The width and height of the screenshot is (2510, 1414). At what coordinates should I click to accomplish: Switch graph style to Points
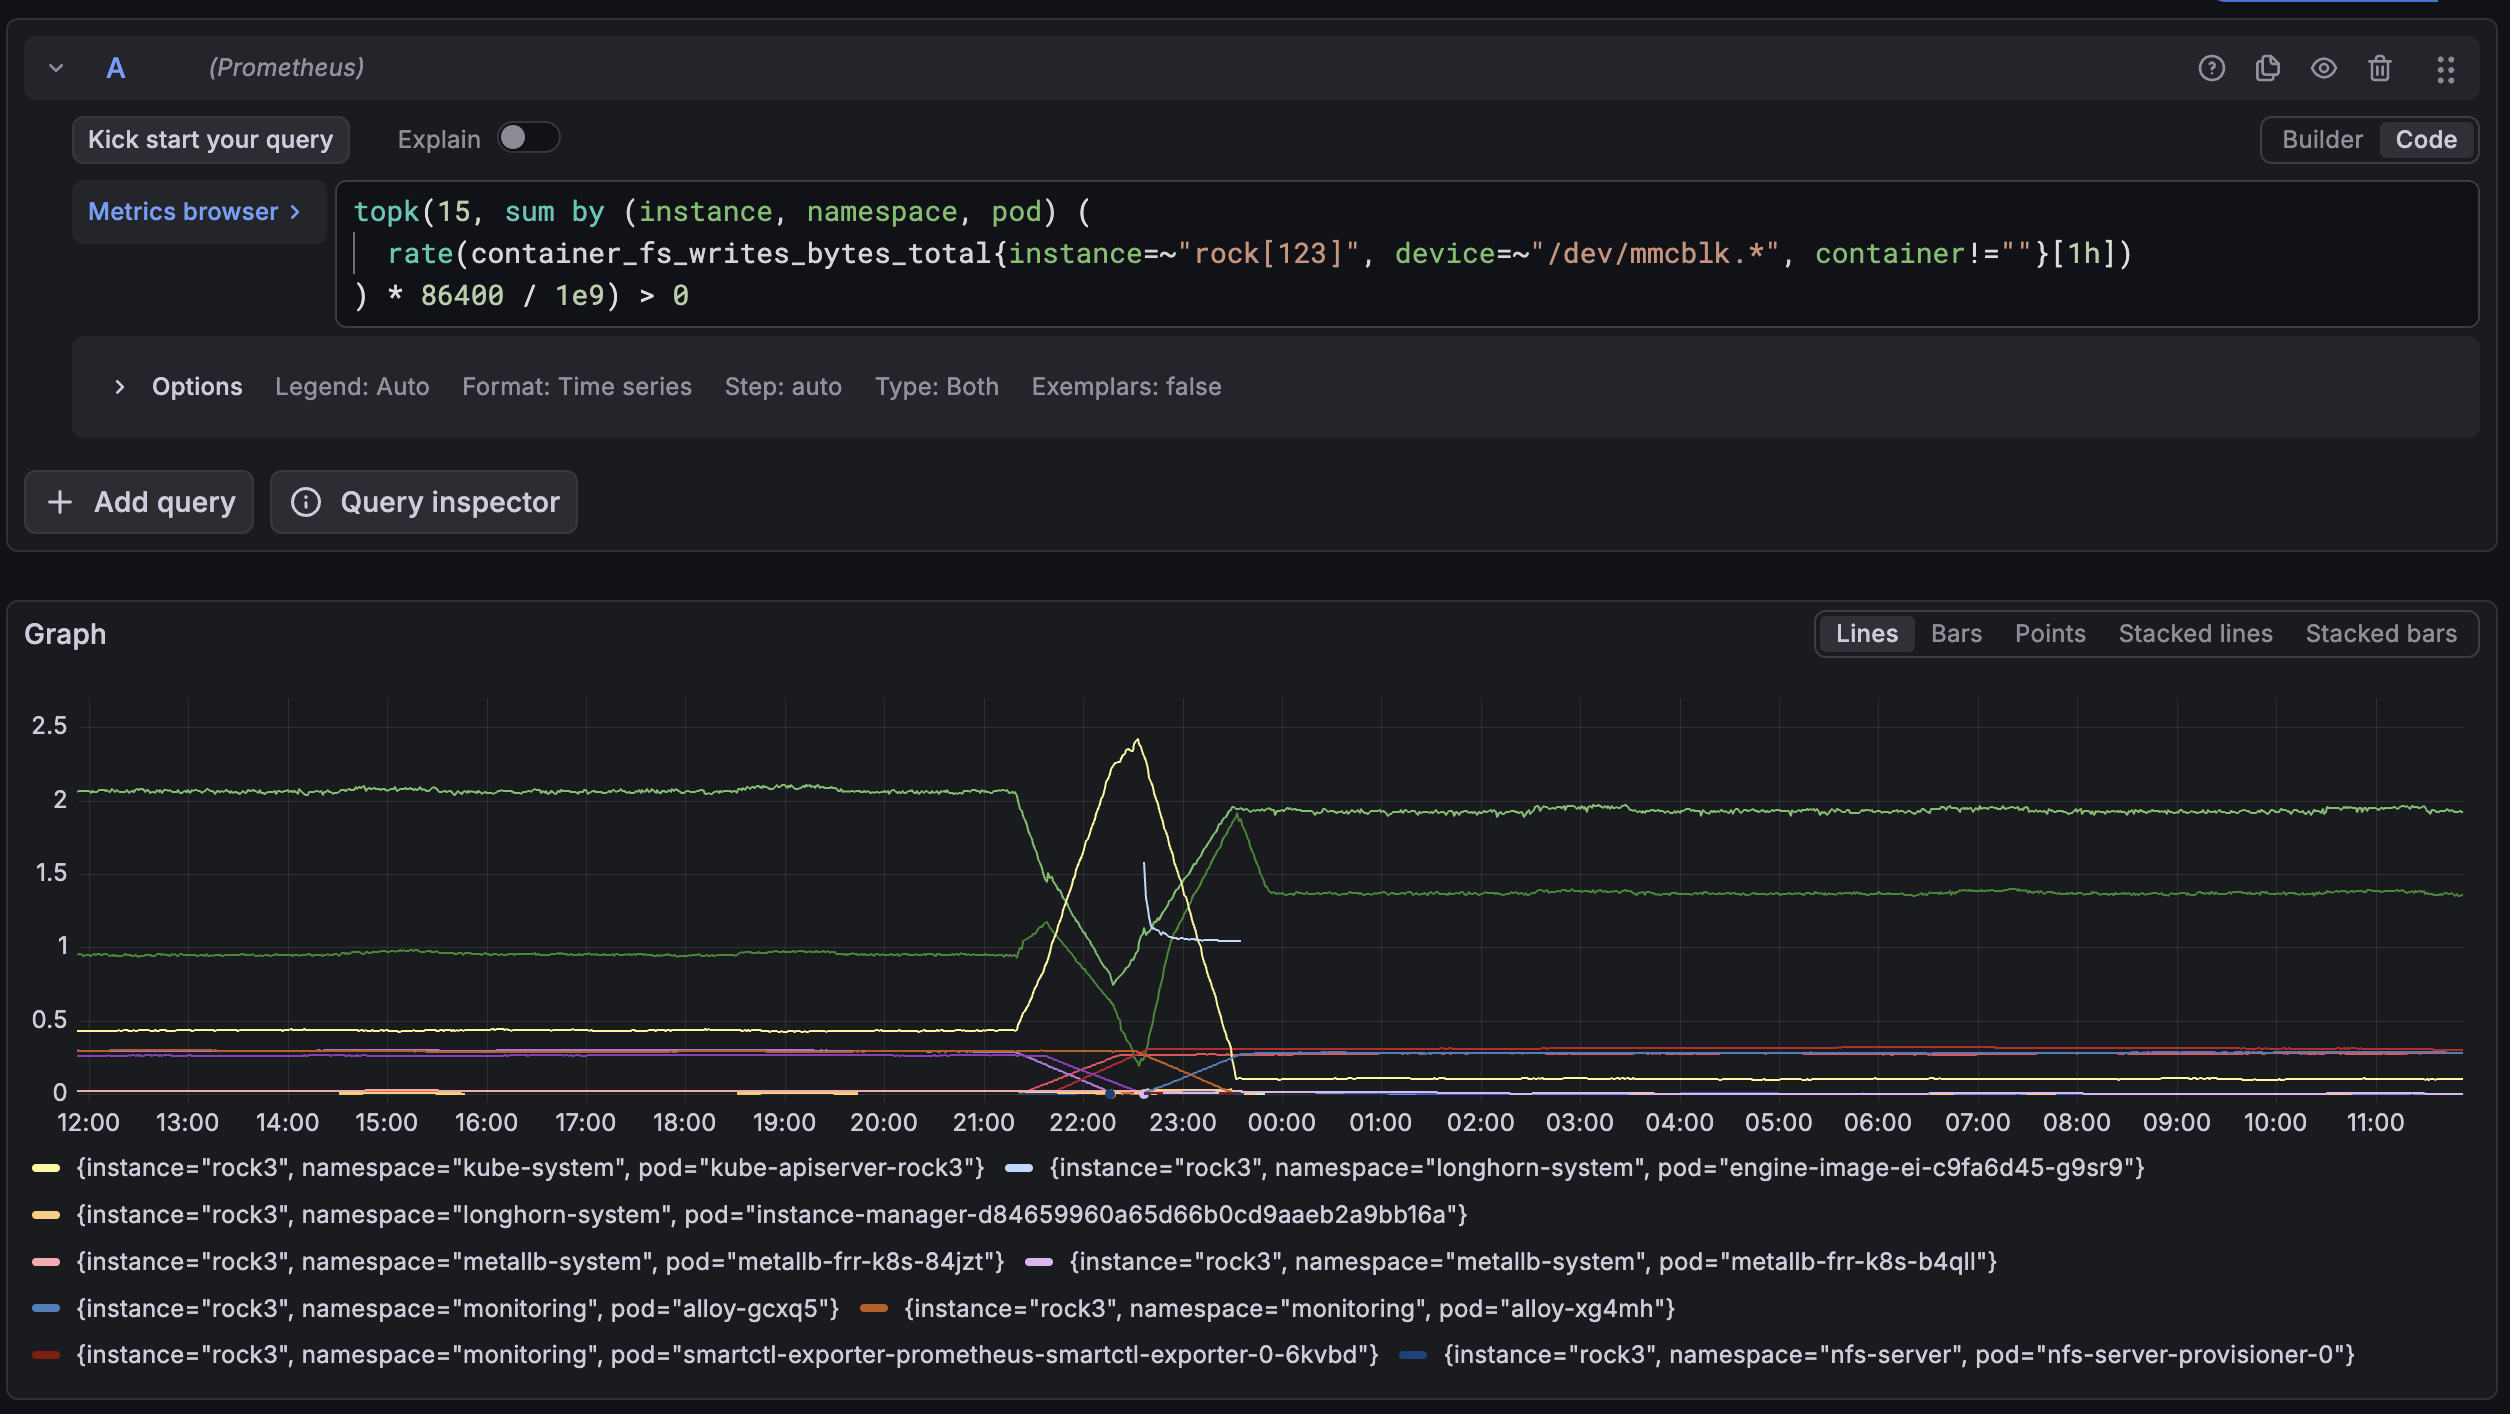pos(2049,634)
